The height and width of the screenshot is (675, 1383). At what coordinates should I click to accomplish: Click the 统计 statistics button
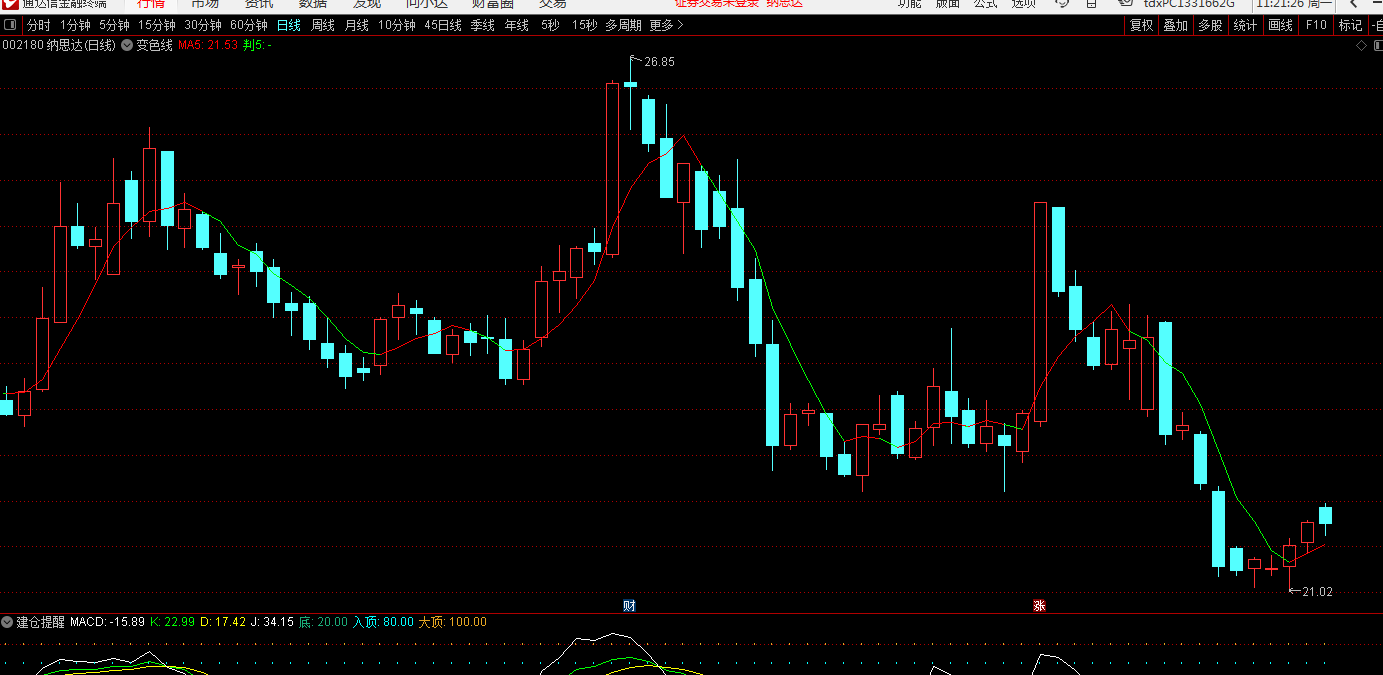click(x=1245, y=25)
